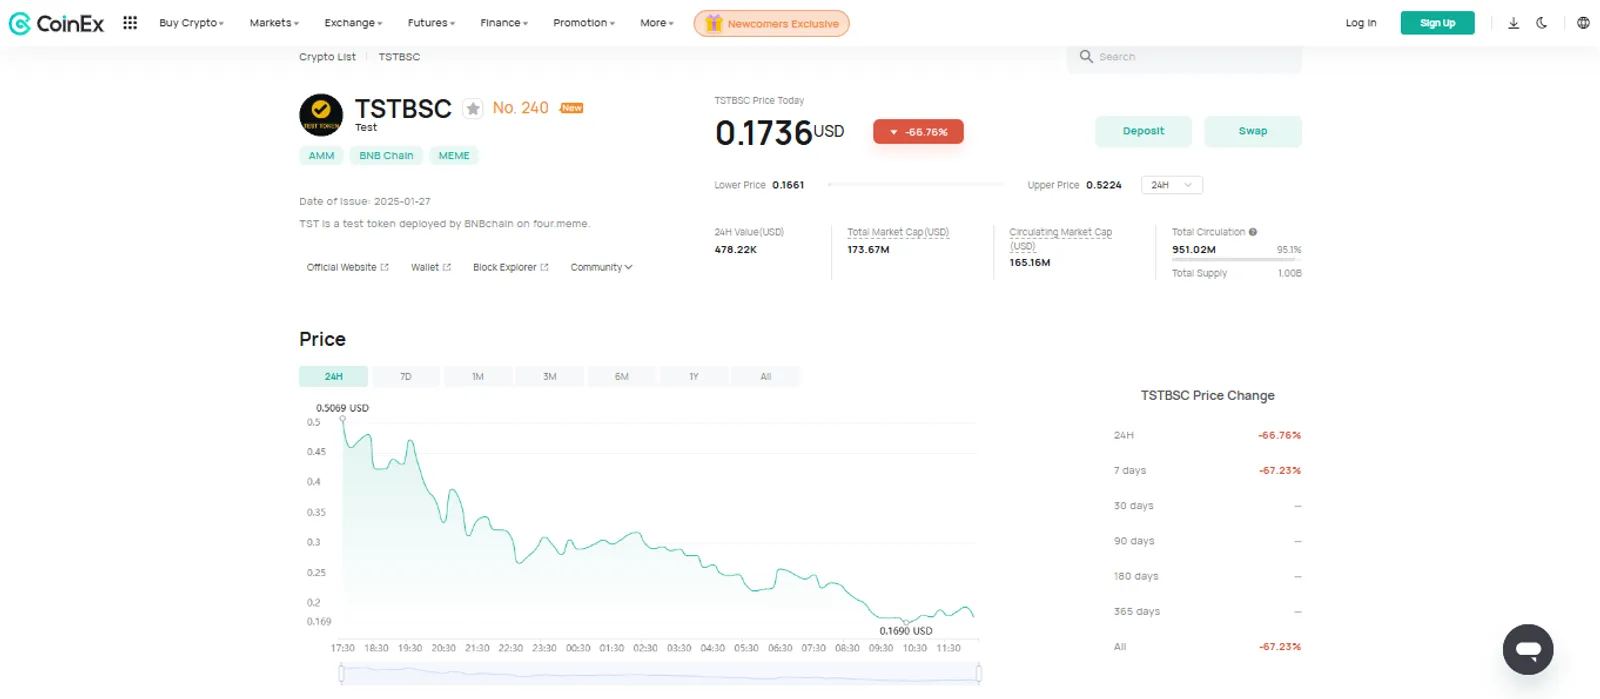The image size is (1600, 699).
Task: Switch chart to 6M range
Action: coord(622,377)
